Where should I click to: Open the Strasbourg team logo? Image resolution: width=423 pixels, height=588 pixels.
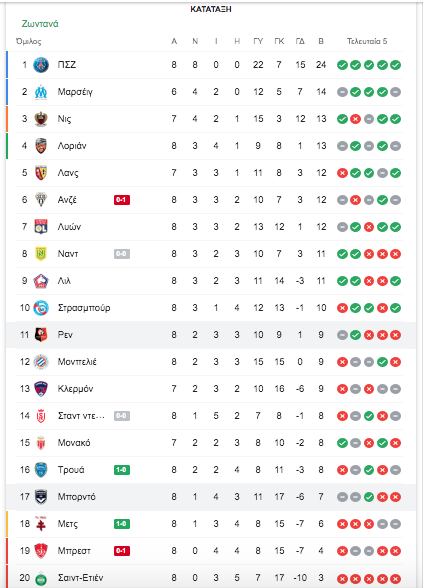click(41, 308)
